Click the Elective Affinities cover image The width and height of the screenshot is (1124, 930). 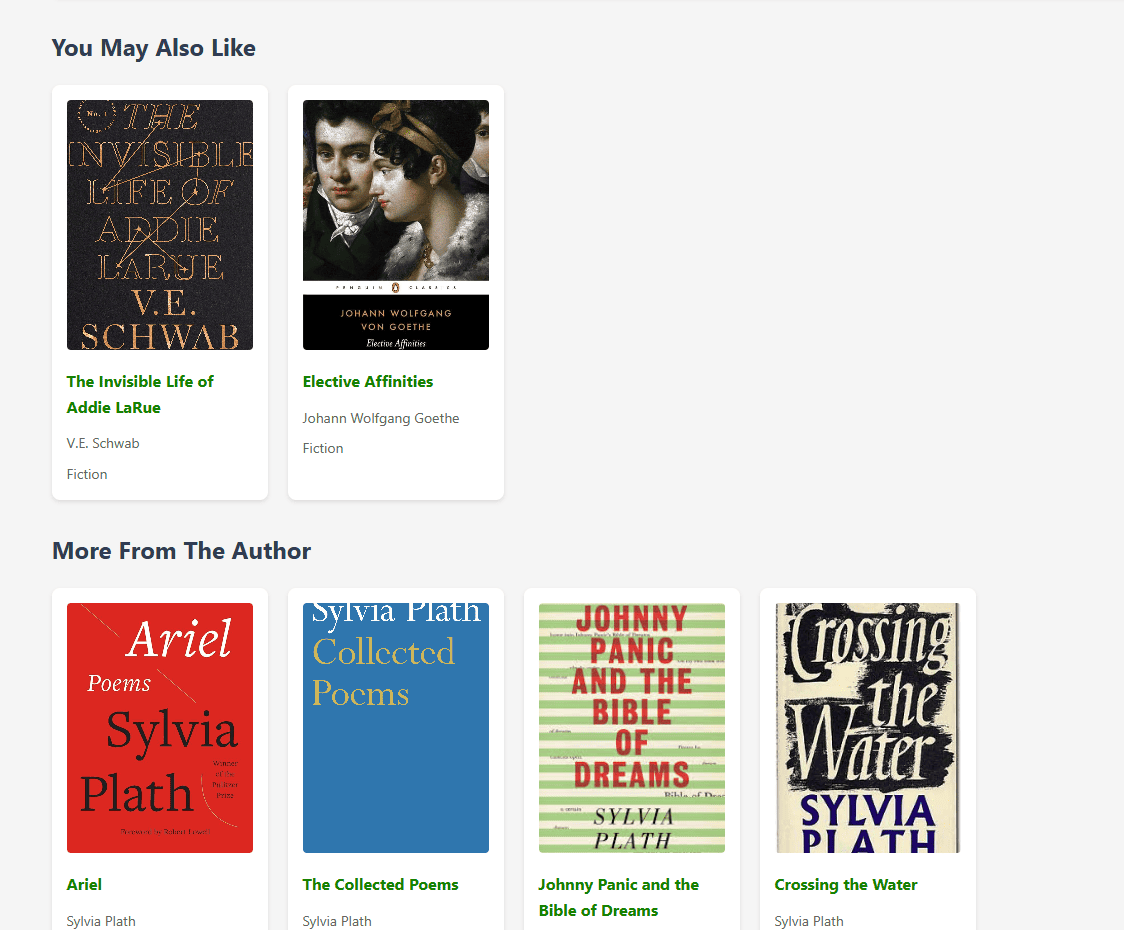[x=396, y=225]
